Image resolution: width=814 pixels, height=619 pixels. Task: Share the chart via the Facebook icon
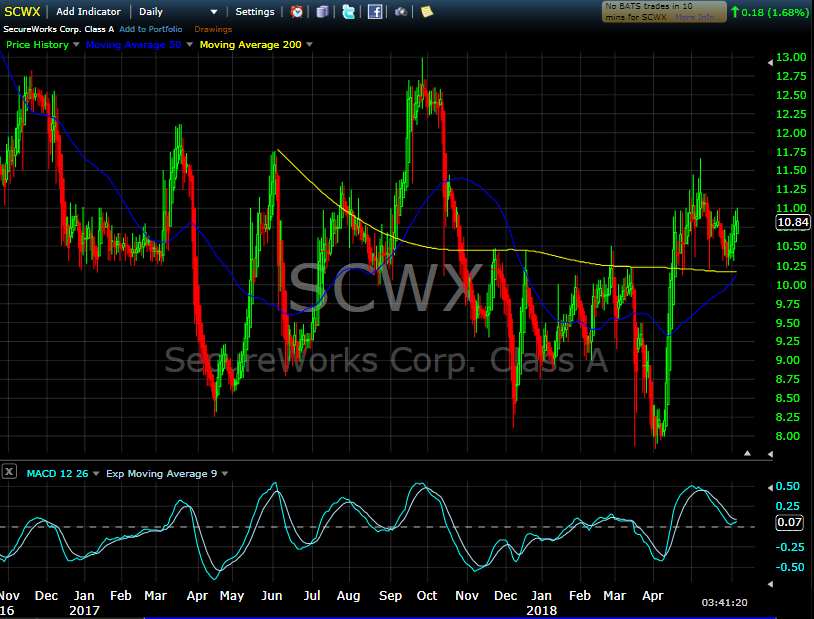[x=375, y=11]
